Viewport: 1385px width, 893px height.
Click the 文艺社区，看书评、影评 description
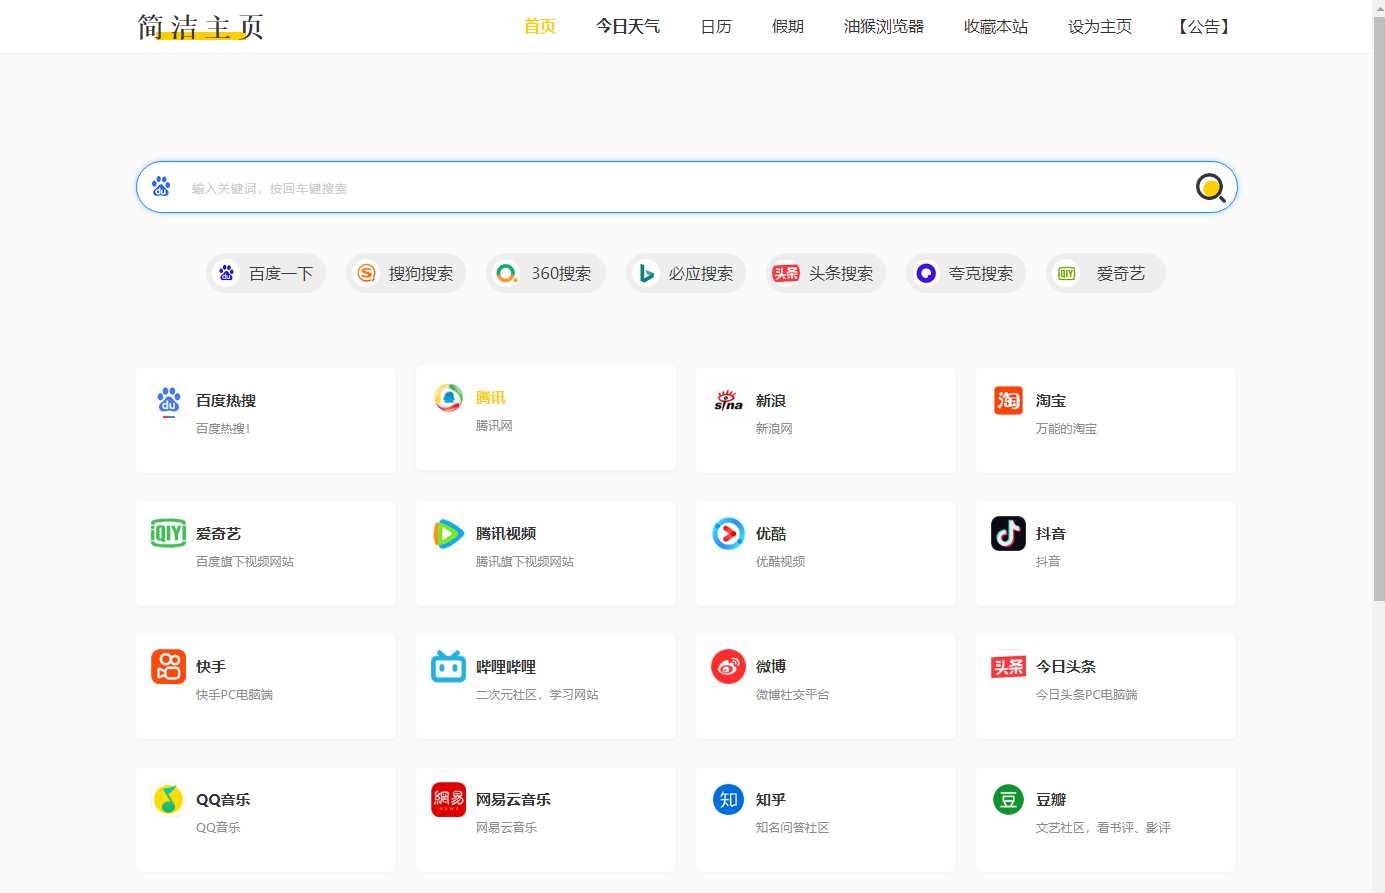click(x=1103, y=828)
